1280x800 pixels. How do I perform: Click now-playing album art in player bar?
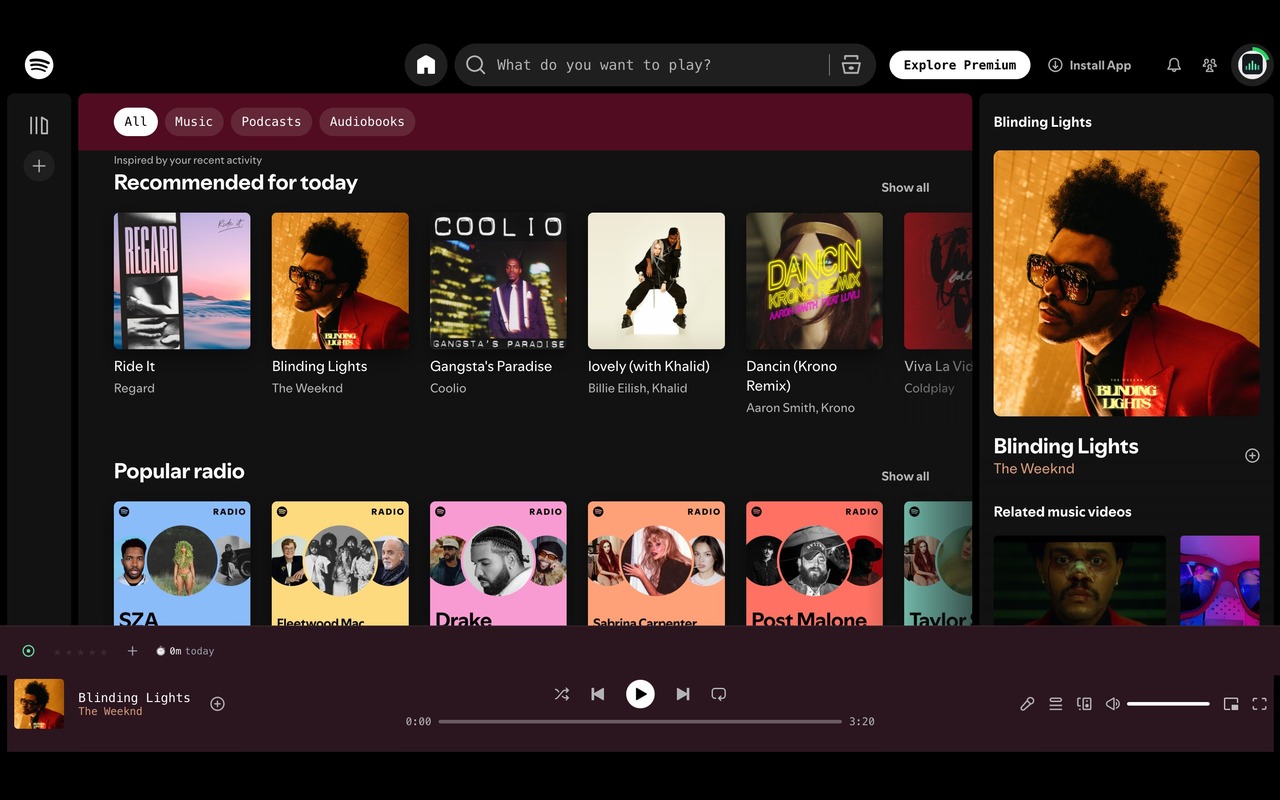pyautogui.click(x=39, y=704)
